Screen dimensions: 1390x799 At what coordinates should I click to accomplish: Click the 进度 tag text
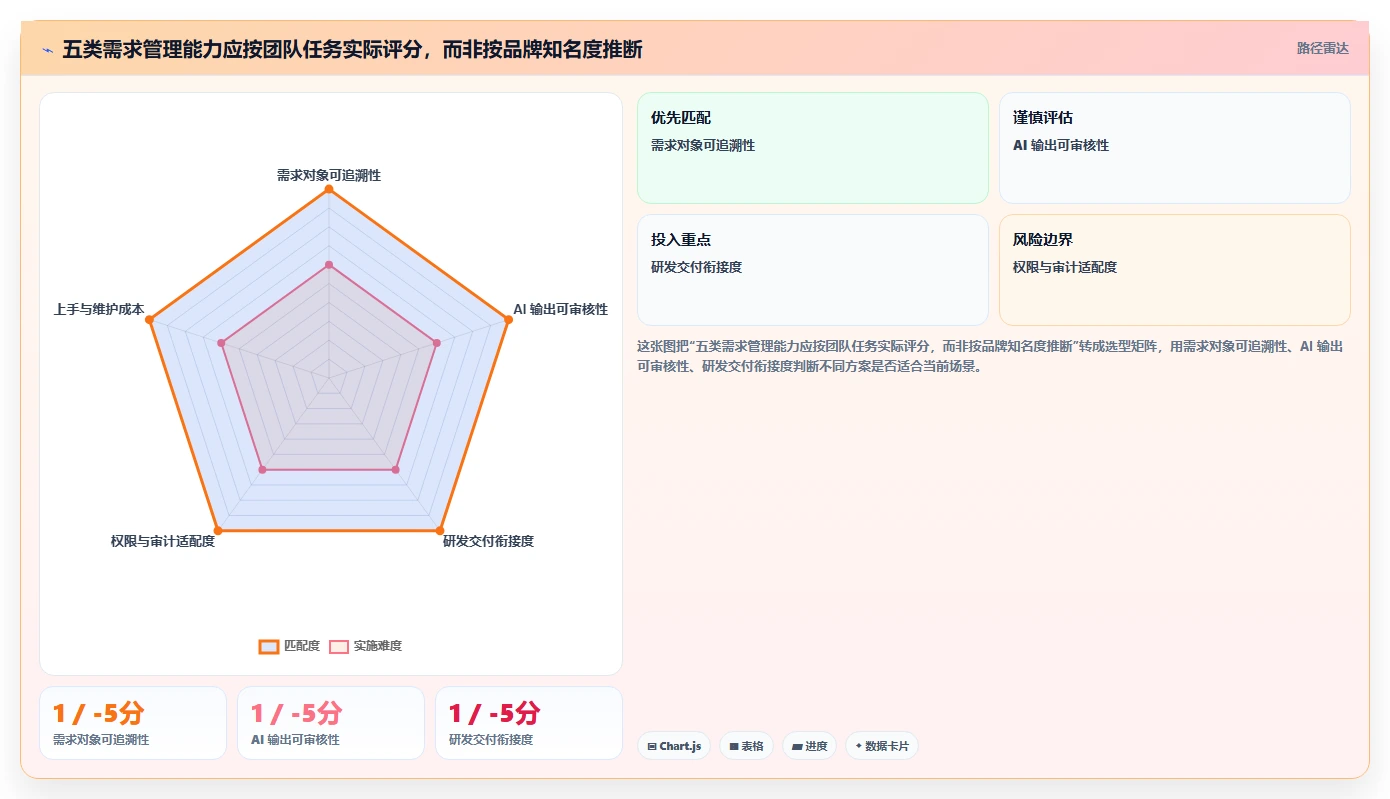tap(816, 746)
